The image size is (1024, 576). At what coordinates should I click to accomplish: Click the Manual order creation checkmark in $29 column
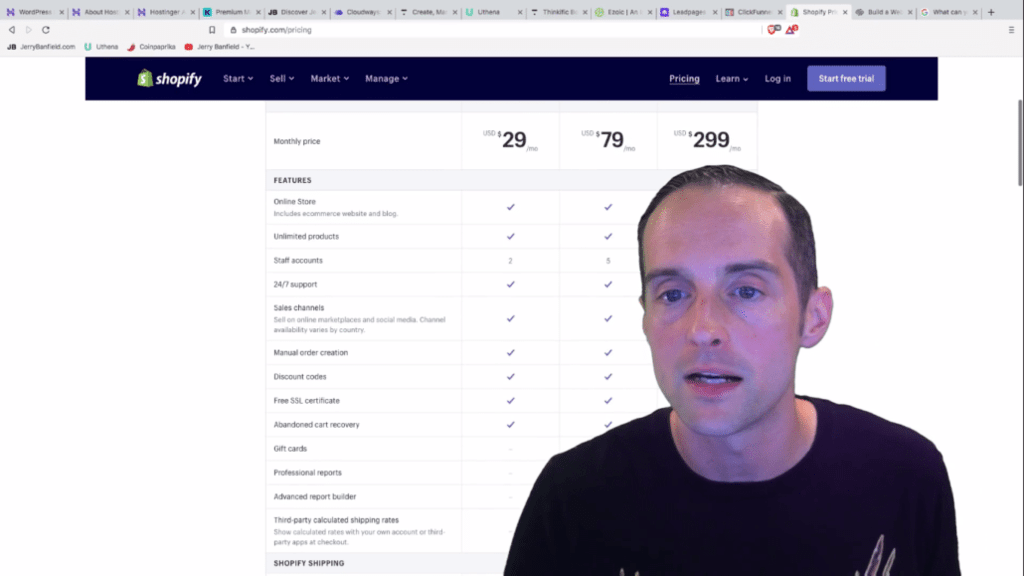tap(511, 353)
